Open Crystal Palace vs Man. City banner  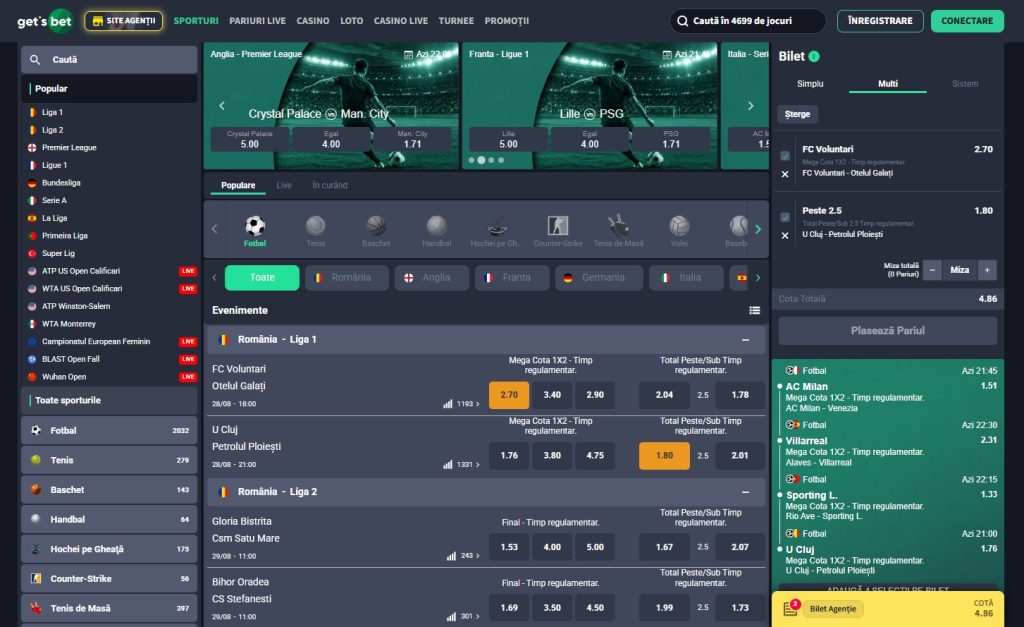pyautogui.click(x=330, y=105)
